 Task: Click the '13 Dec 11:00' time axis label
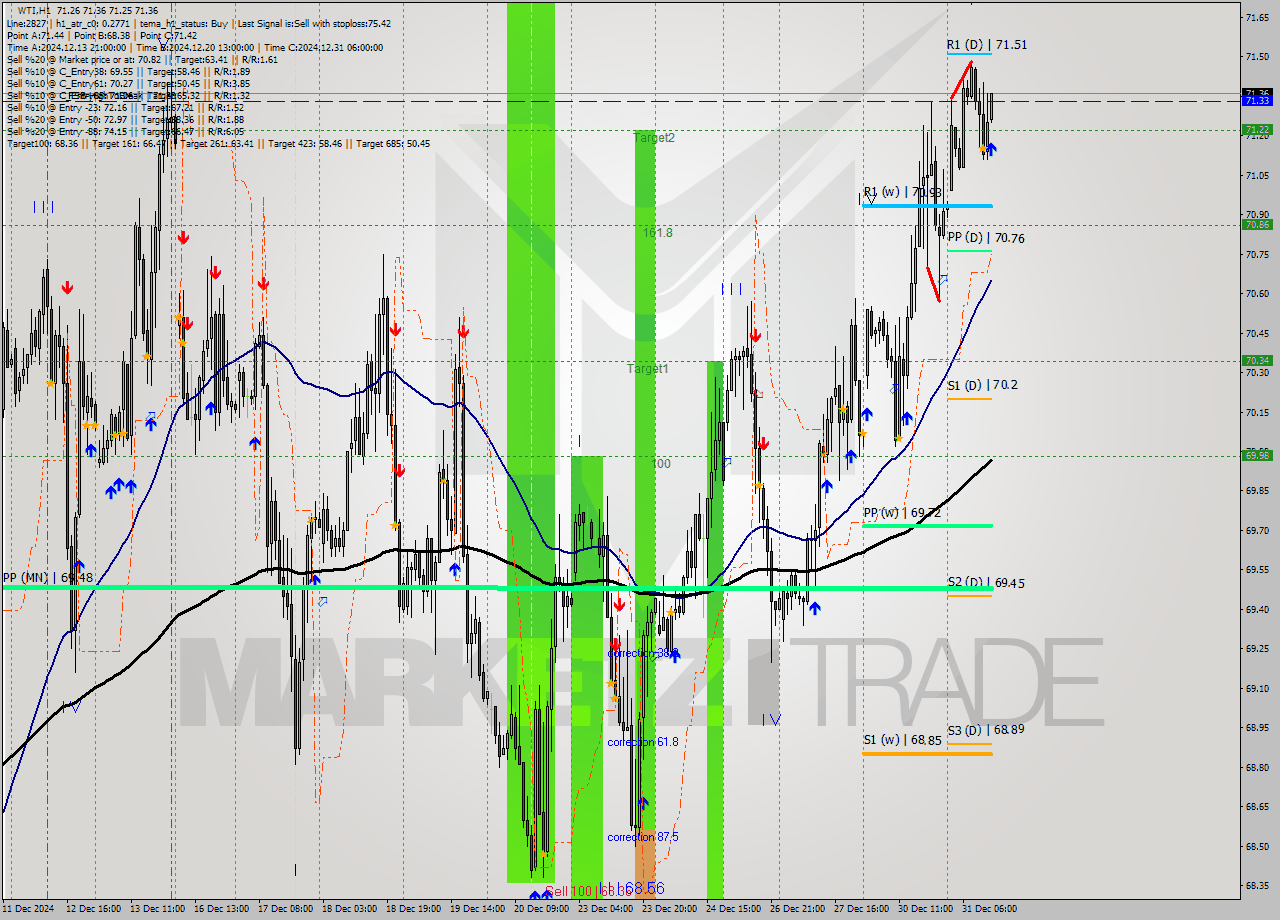pos(158,909)
